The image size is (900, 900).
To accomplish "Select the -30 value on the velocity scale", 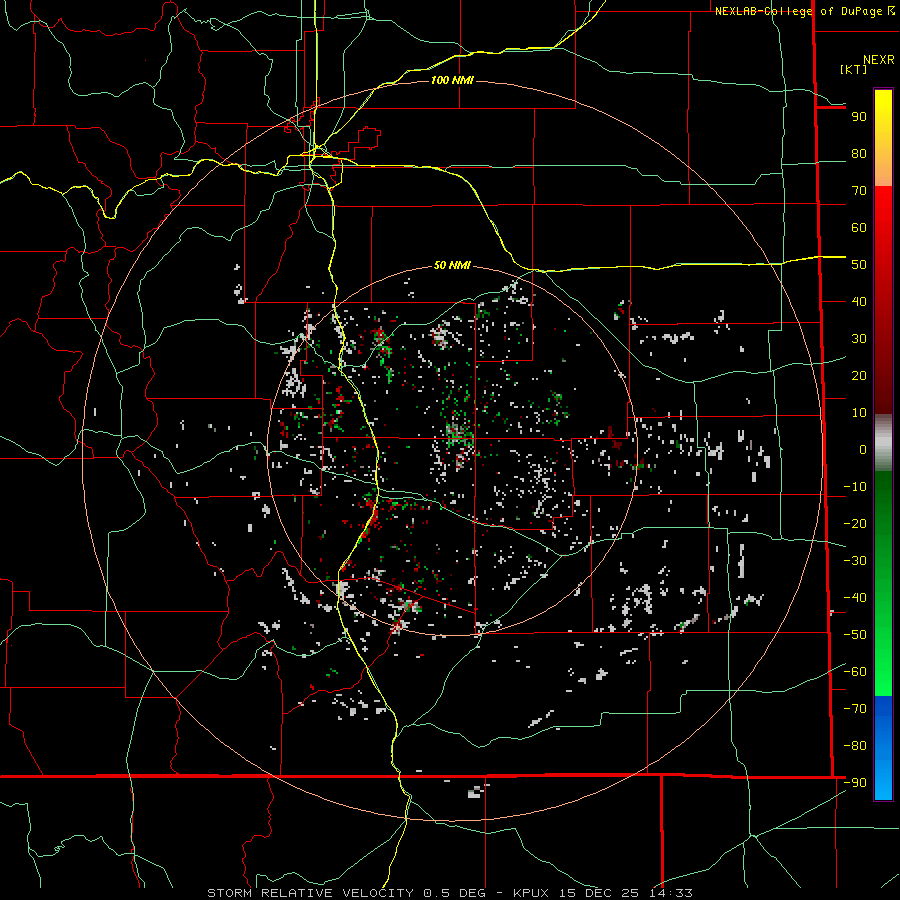I will [855, 561].
